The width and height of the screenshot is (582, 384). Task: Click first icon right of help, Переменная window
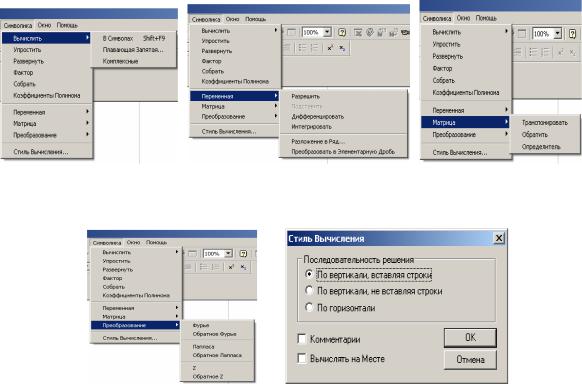[x=358, y=33]
